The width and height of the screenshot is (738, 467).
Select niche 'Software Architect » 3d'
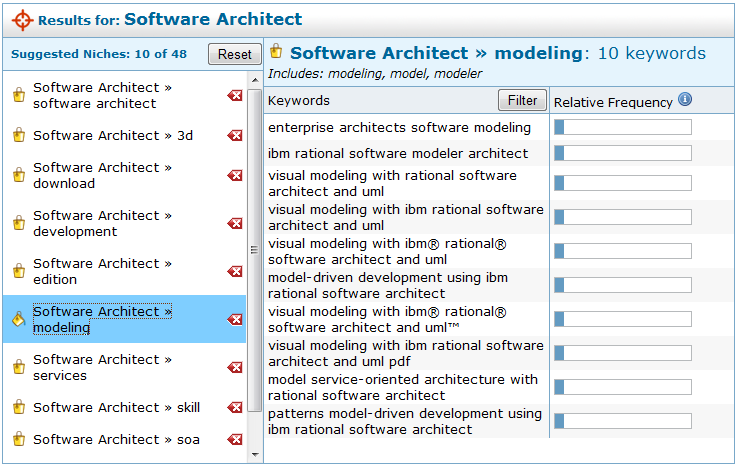(113, 136)
